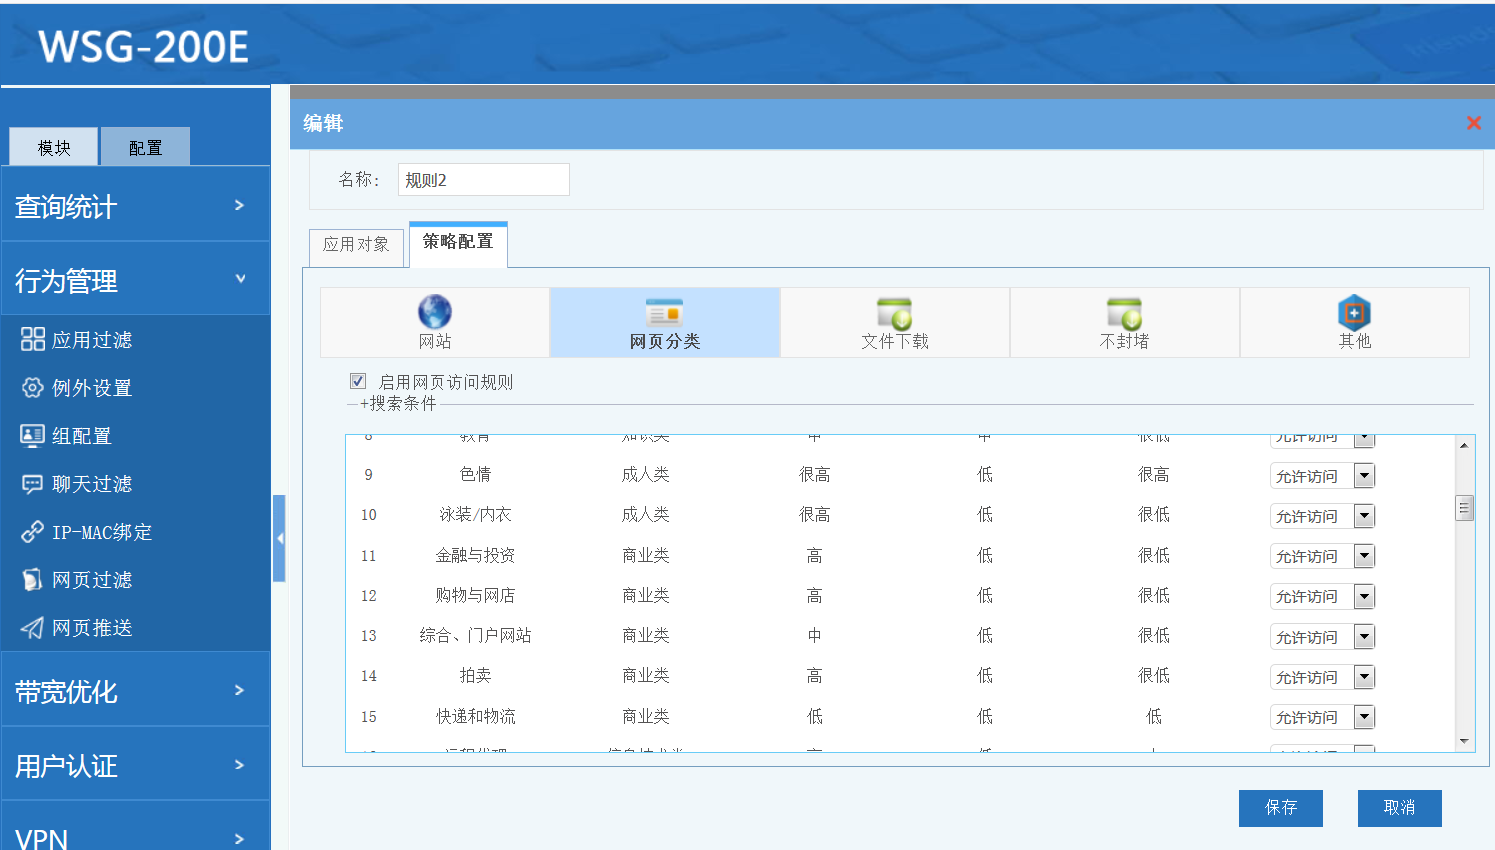Image resolution: width=1495 pixels, height=850 pixels.
Task: Open 应用过滤 in the sidebar
Action: [x=91, y=340]
